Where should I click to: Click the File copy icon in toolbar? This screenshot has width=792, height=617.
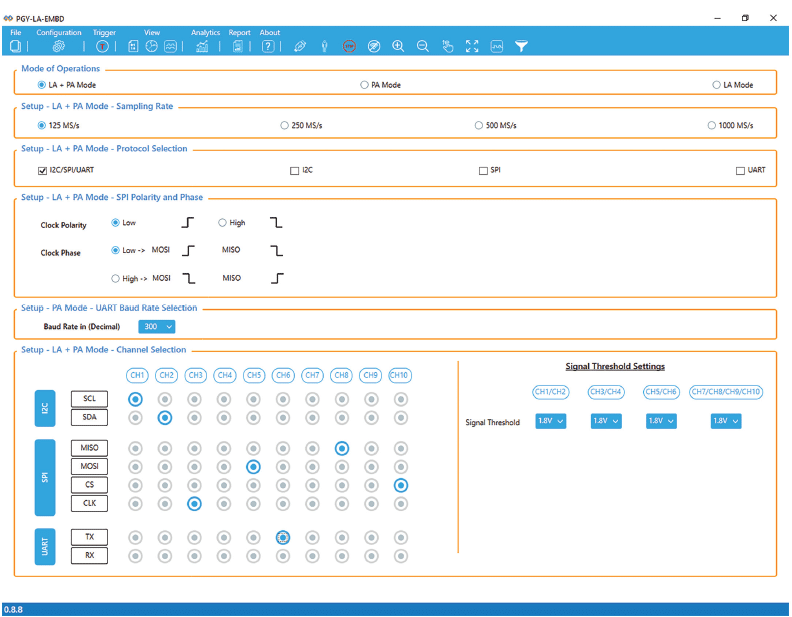15,46
